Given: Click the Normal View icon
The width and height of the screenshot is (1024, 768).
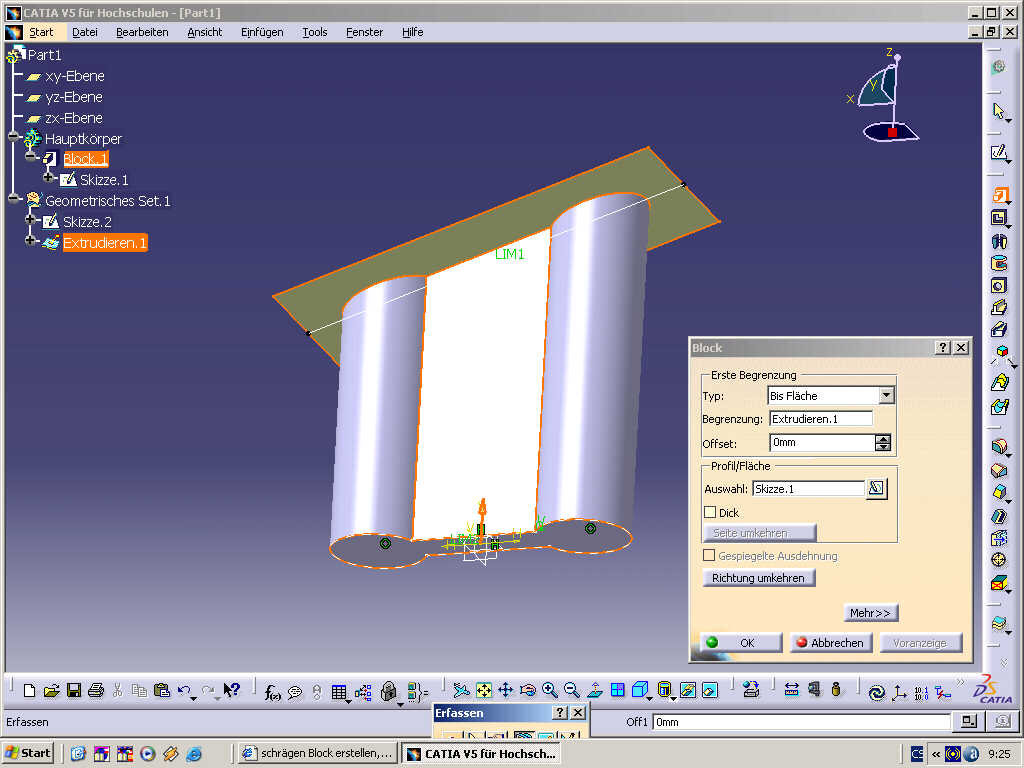Looking at the screenshot, I should pos(595,690).
